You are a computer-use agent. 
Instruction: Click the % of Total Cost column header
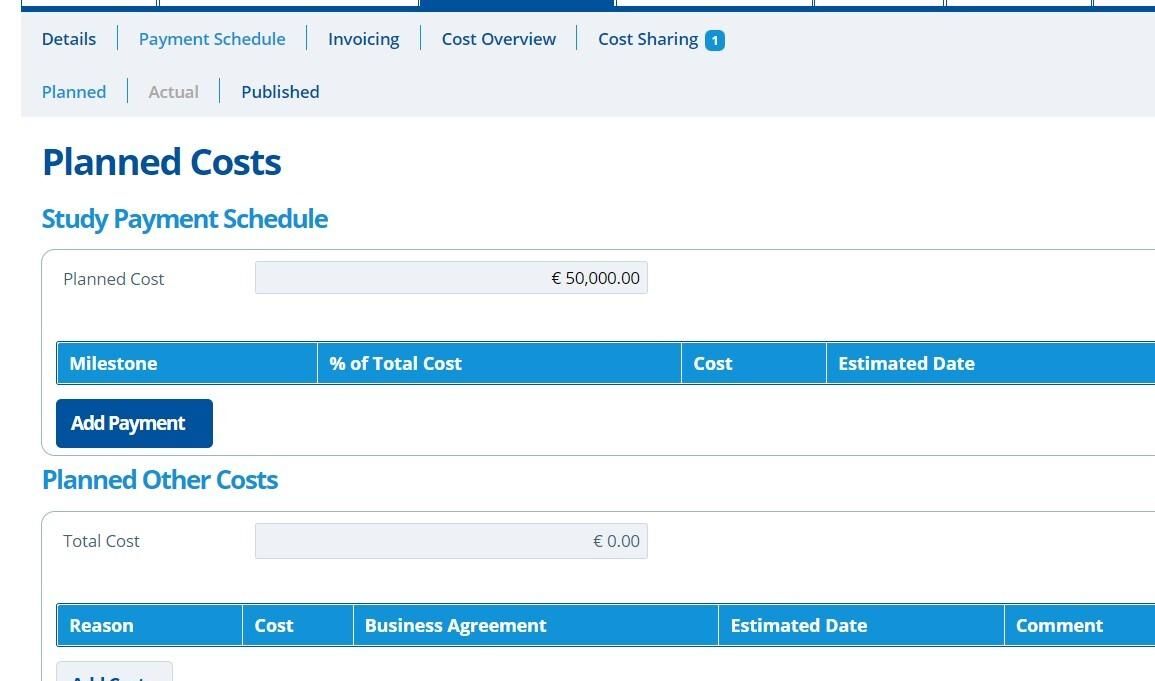(395, 363)
